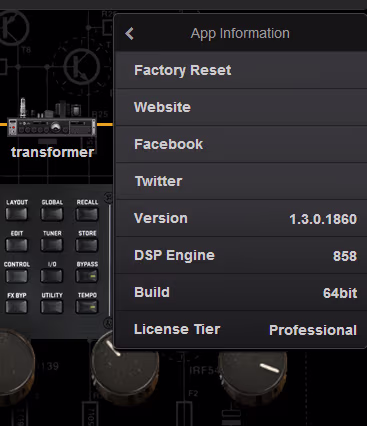Image resolution: width=367 pixels, height=426 pixels.
Task: Push the EDIT button
Action: click(17, 245)
